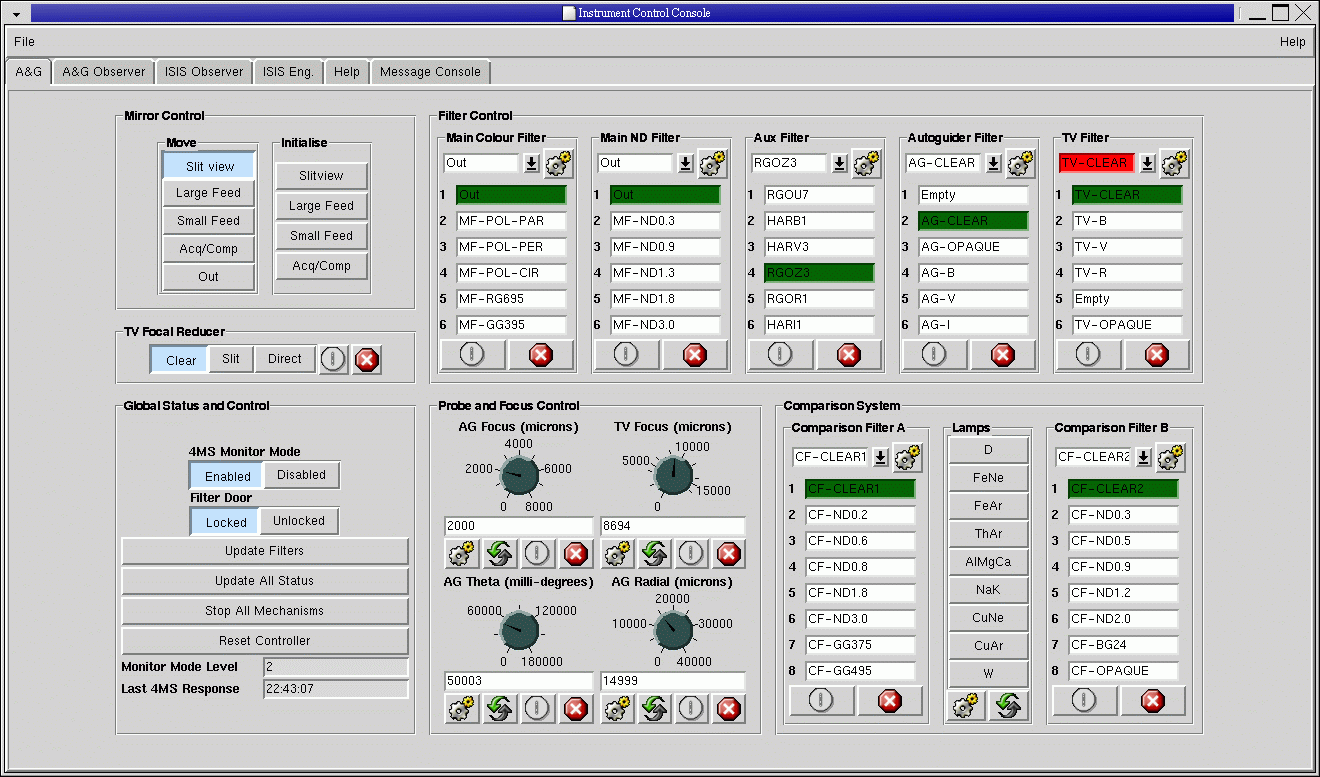The width and height of the screenshot is (1320, 777).
Task: Click red stop icon under Aux Filter
Action: click(x=848, y=354)
